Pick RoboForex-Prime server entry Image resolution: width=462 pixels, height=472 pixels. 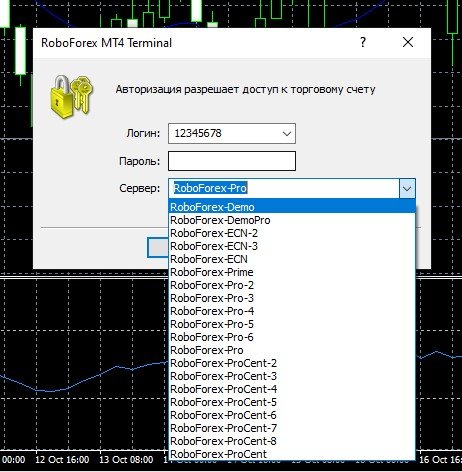coord(292,272)
